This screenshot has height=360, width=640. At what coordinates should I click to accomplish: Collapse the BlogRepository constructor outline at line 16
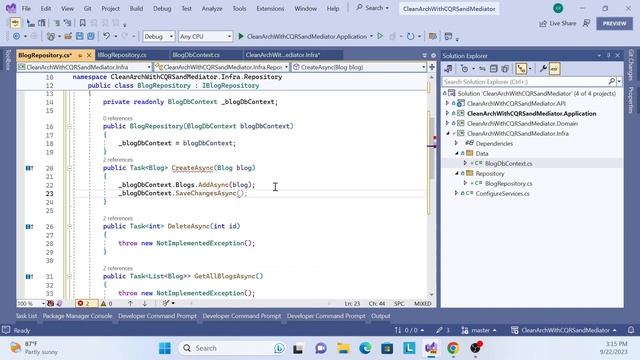tap(69, 126)
